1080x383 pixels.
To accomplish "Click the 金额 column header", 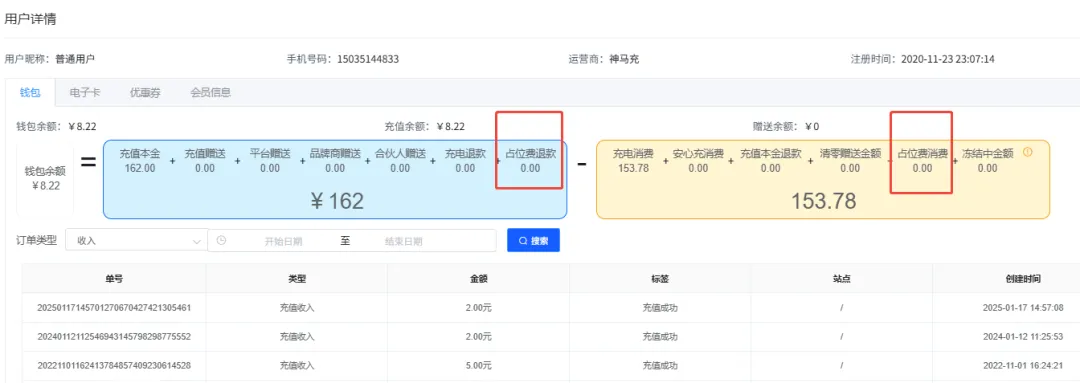I will click(479, 279).
